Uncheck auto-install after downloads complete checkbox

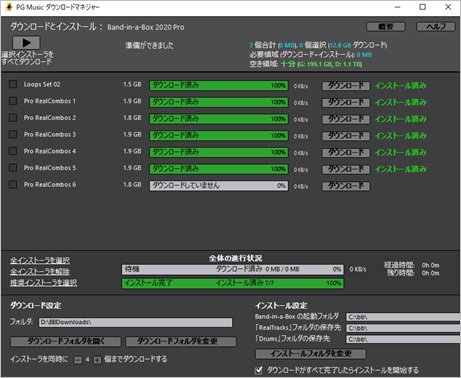(259, 370)
